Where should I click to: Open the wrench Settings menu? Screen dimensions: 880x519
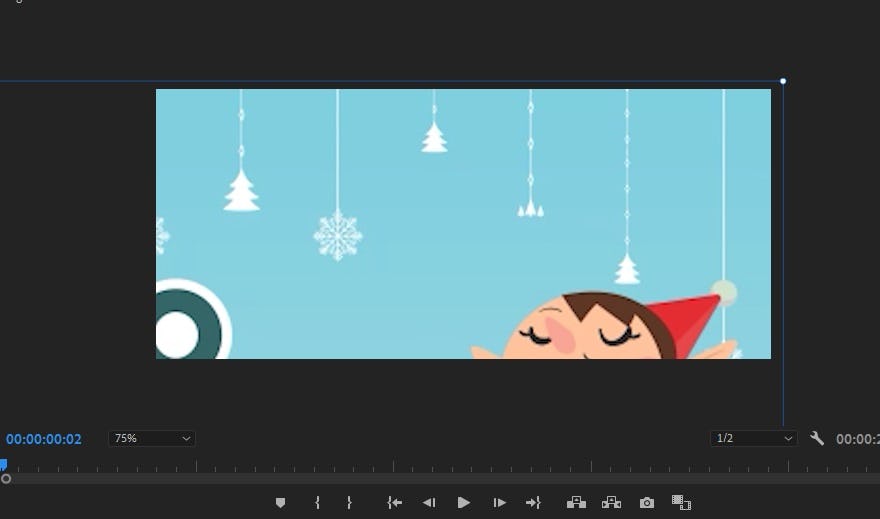(x=817, y=439)
